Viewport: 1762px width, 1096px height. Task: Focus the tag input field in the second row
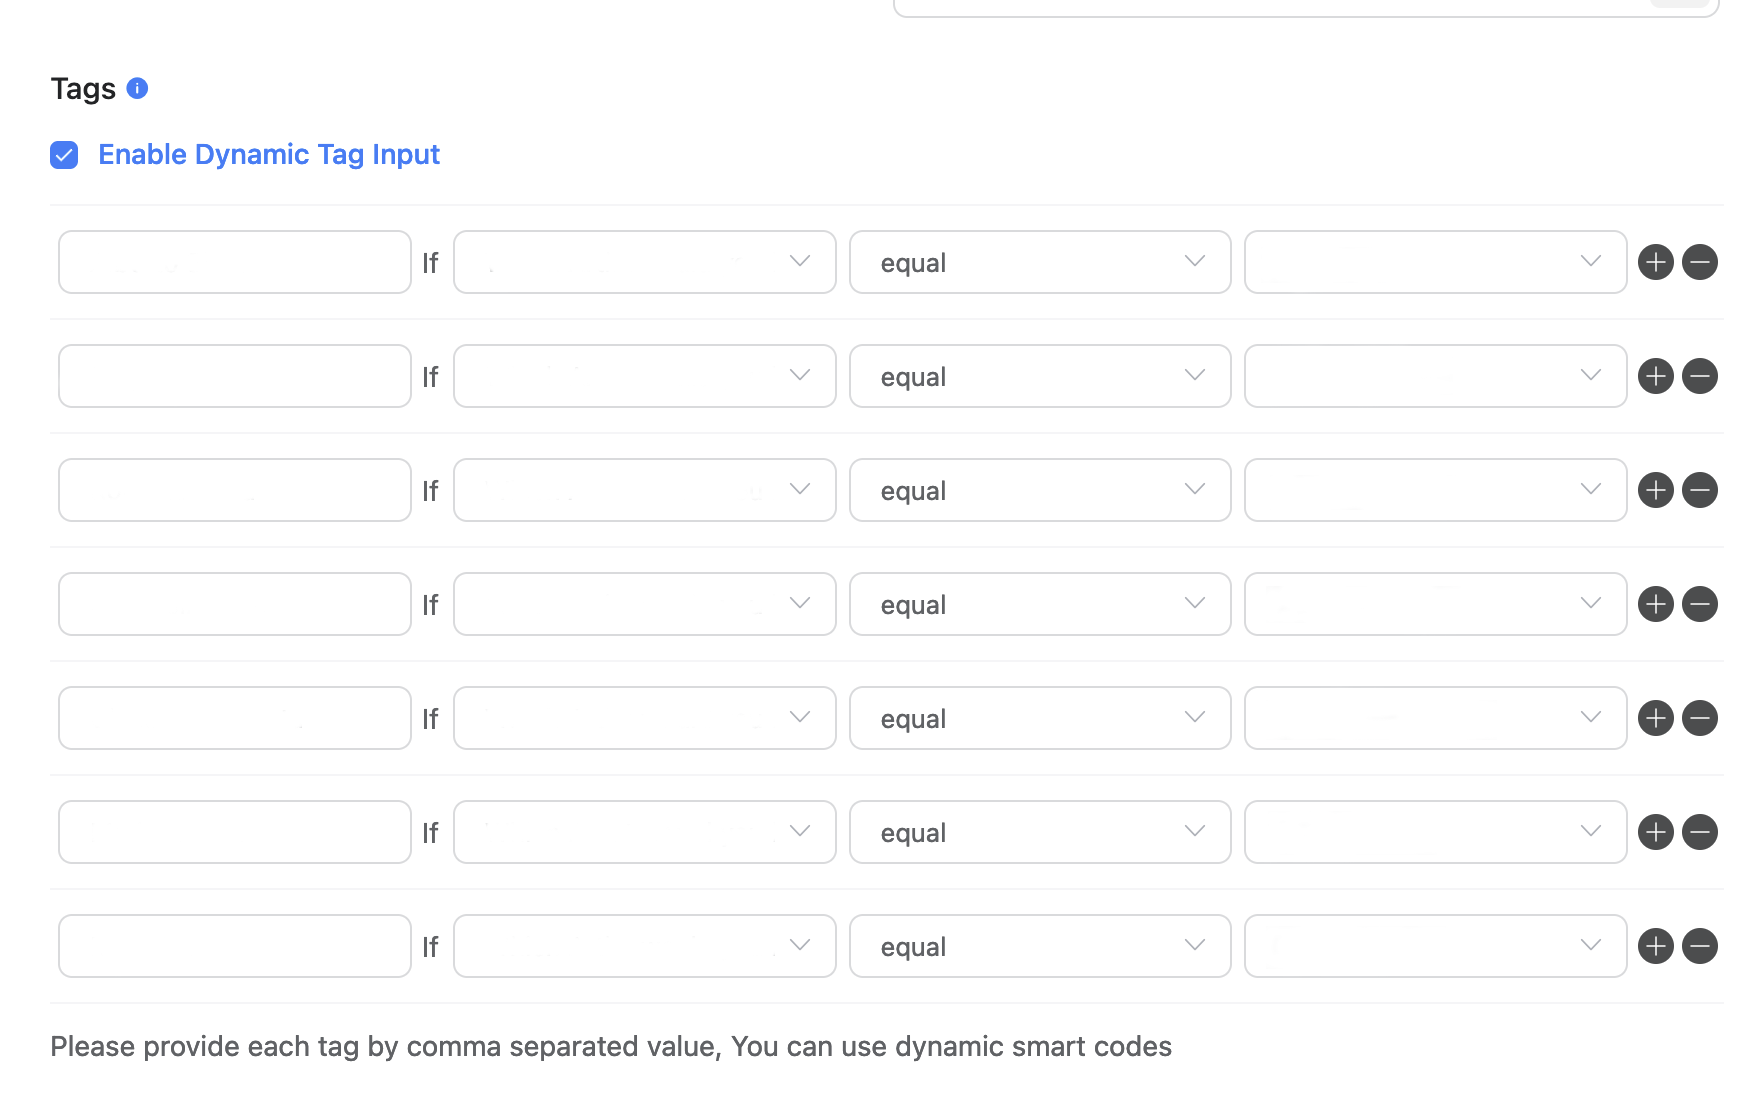(235, 376)
